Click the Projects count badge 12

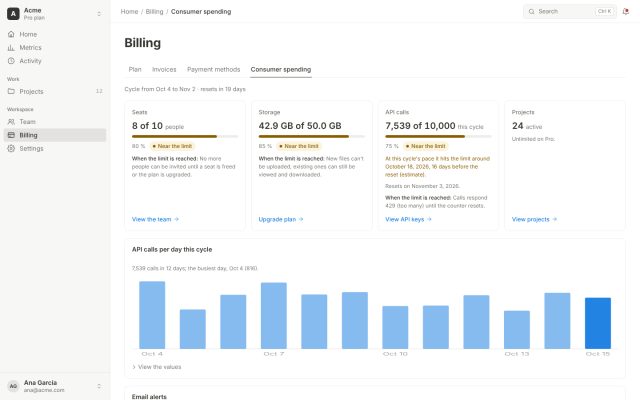99,91
